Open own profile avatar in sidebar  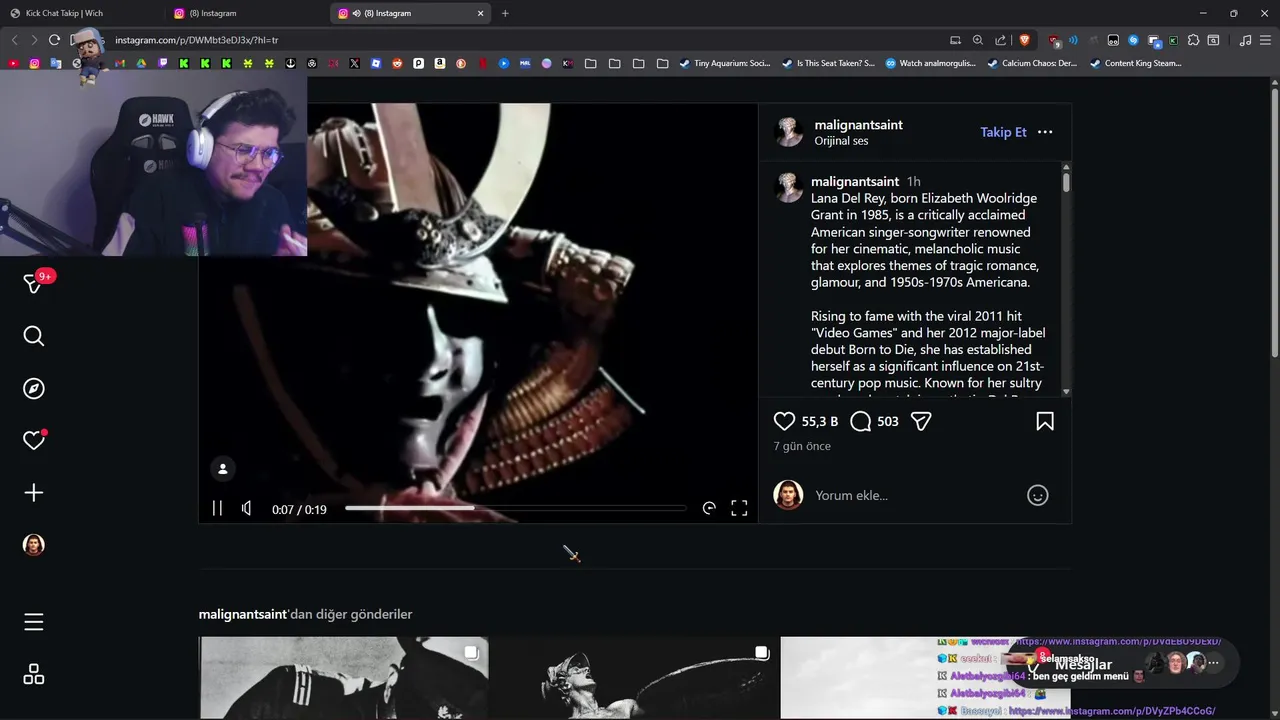tap(34, 544)
